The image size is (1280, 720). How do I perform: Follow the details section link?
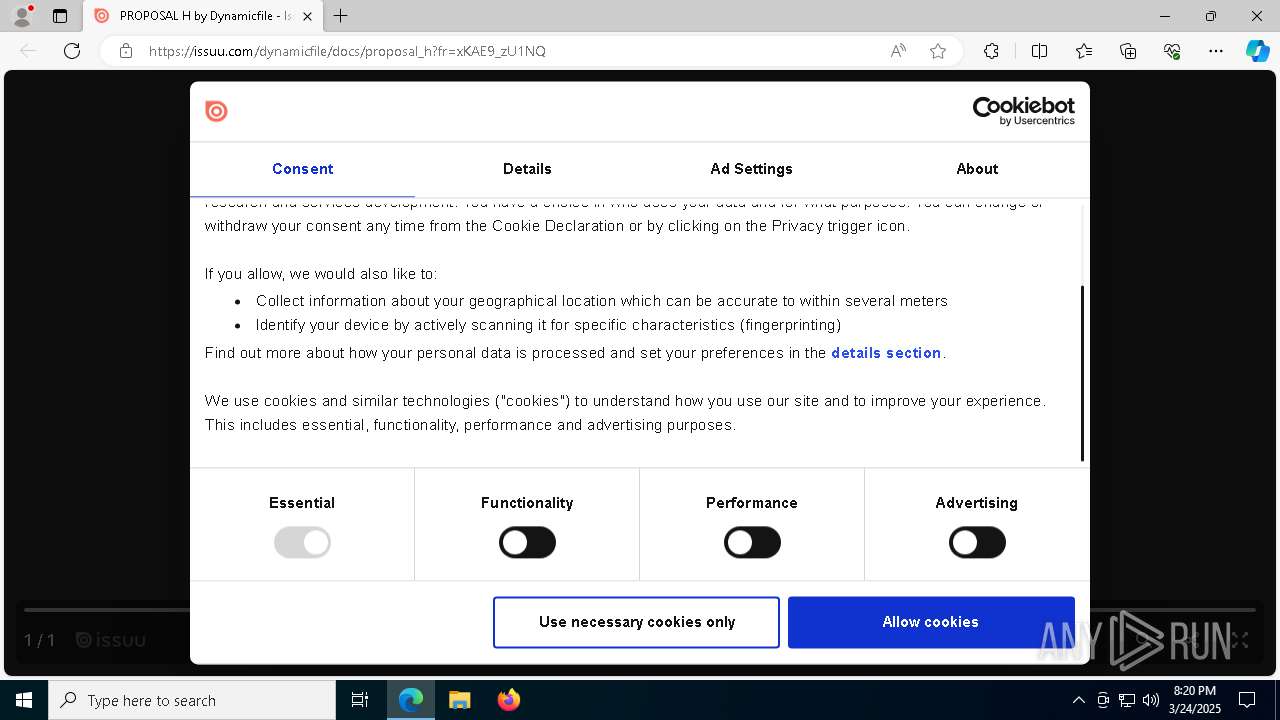click(x=886, y=353)
